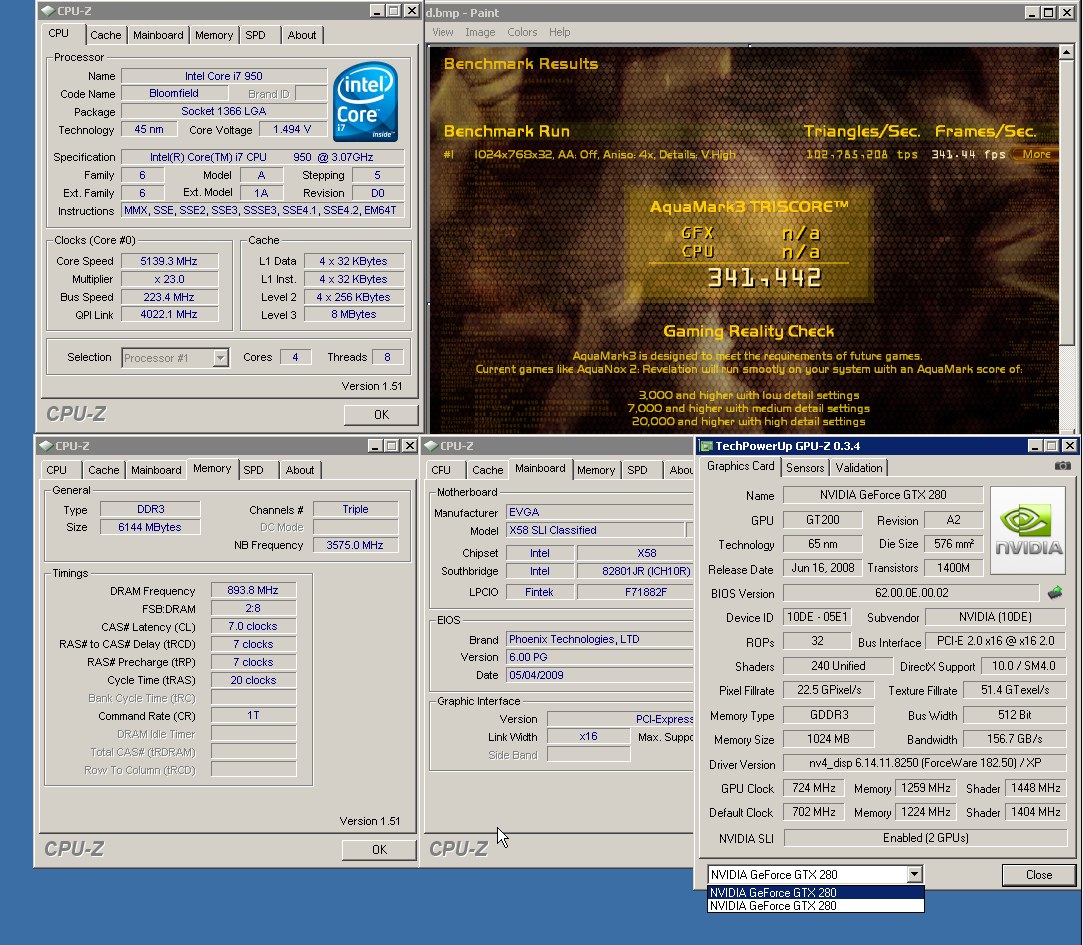
Task: Open the Image menu in Paint
Action: click(x=480, y=32)
